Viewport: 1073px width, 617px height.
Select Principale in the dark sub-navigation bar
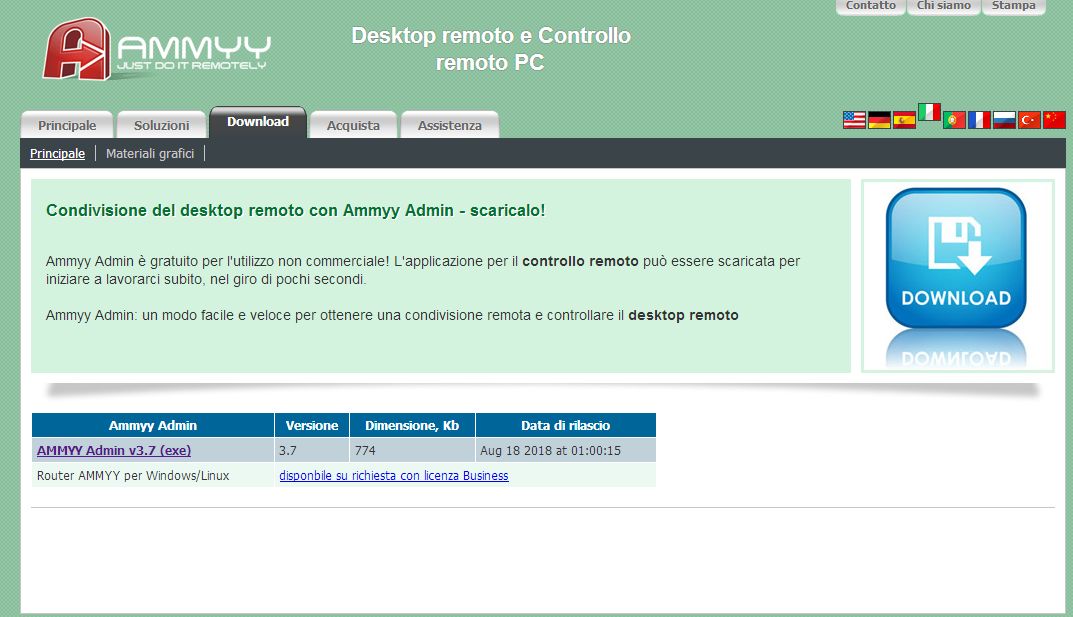click(57, 153)
